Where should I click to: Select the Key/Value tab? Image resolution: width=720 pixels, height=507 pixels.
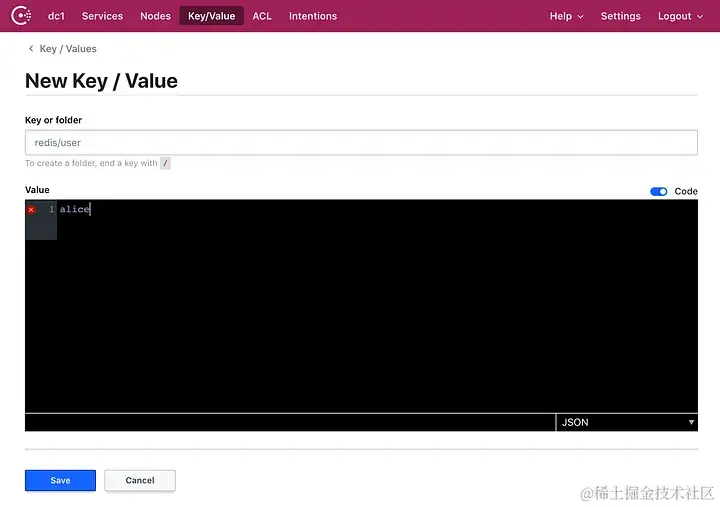pos(211,16)
